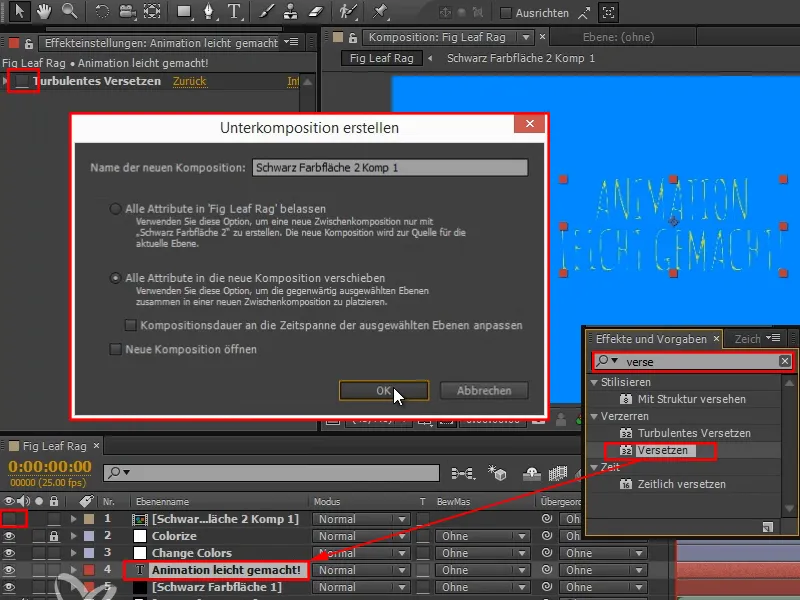Click the color label swatch of layer 4
The height and width of the screenshot is (600, 800).
pos(90,570)
